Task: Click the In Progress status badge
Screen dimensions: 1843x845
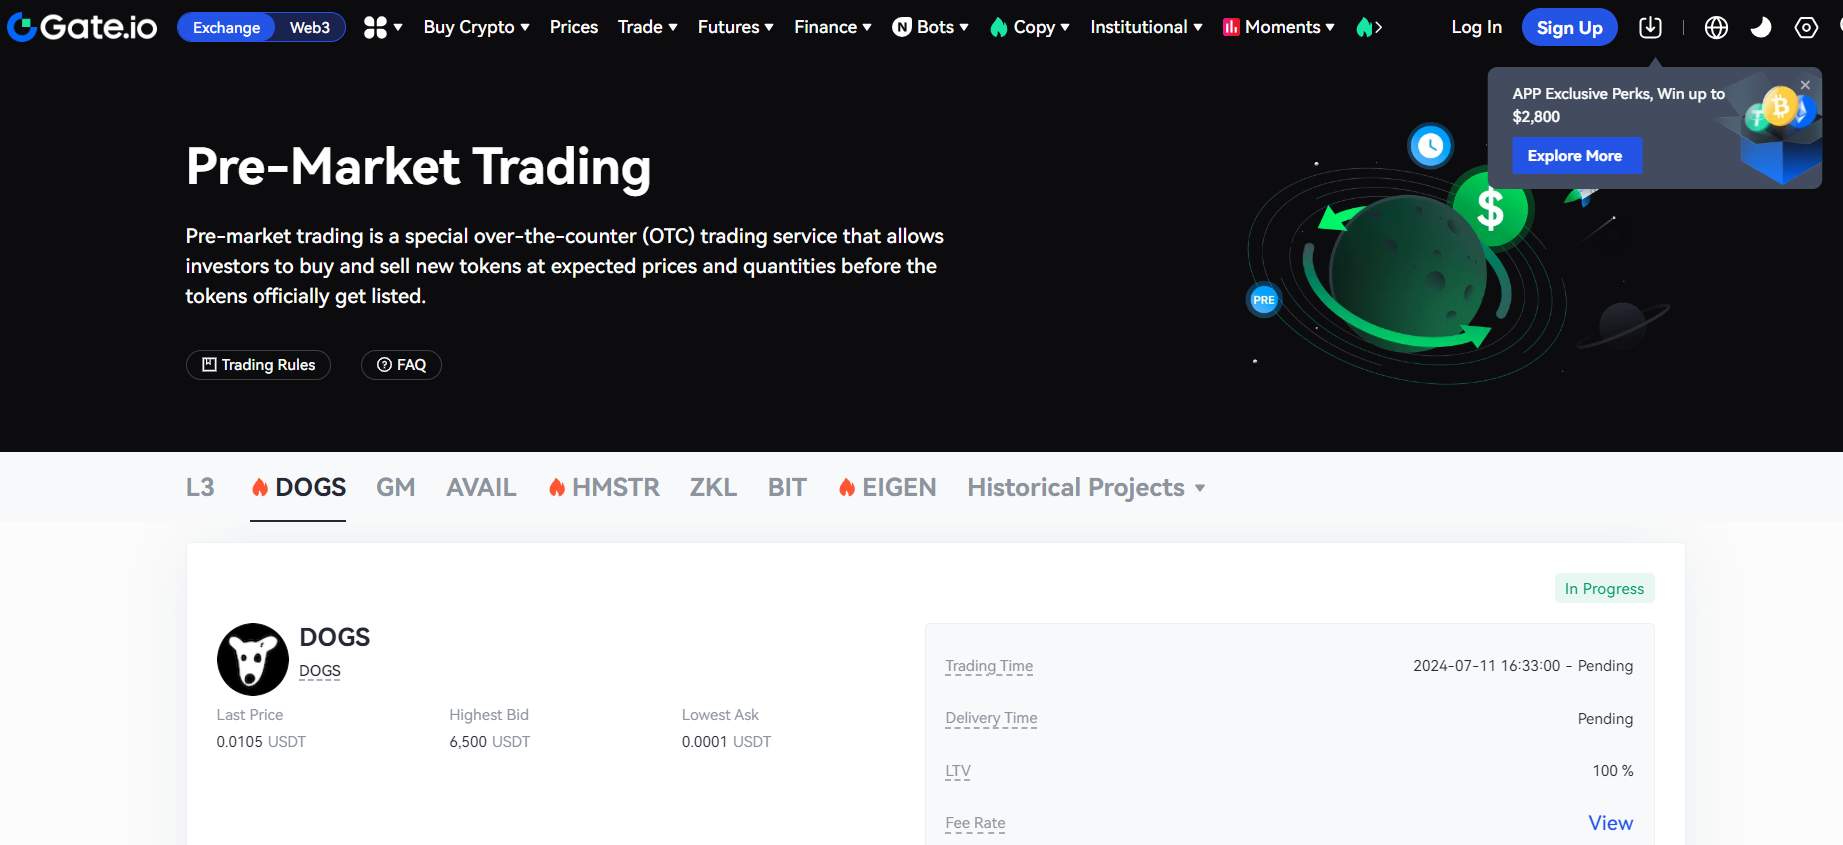Action: click(1604, 589)
